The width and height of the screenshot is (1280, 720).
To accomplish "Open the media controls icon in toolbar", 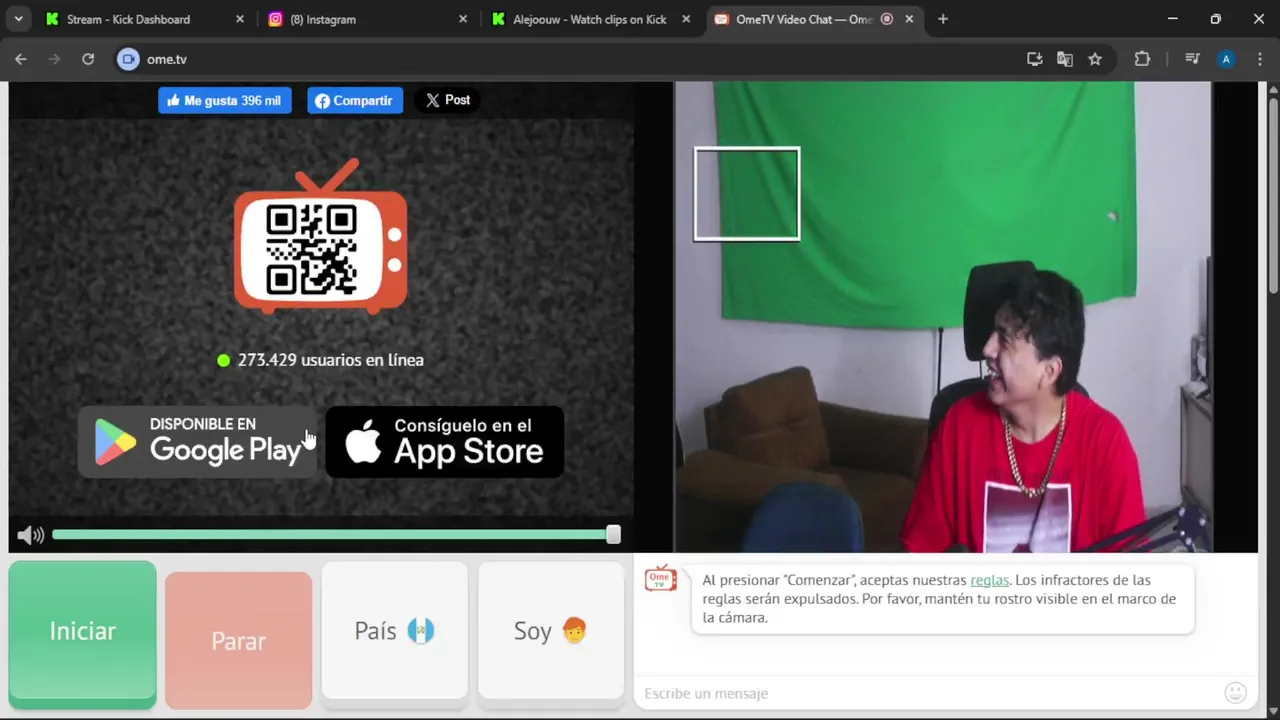I will click(1192, 59).
